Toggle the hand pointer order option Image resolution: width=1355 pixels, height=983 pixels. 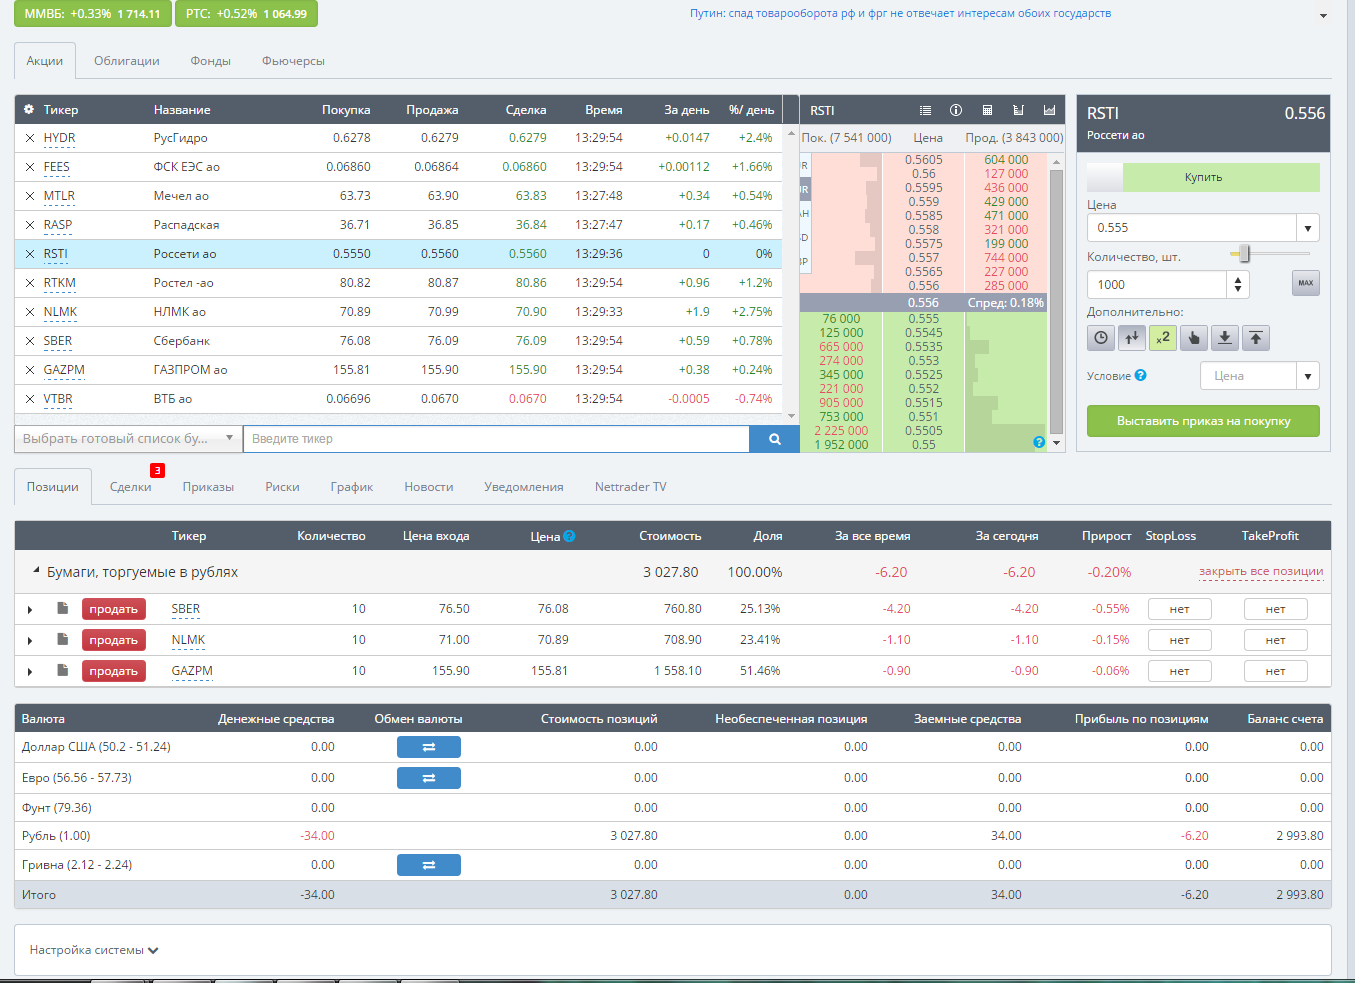[x=1194, y=338]
